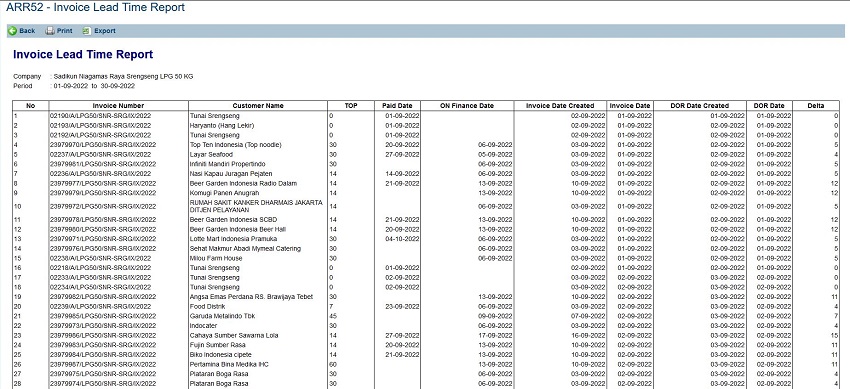850x389 pixels.
Task: Click Invoice Date Created 16-09-2022
Action: point(588,335)
